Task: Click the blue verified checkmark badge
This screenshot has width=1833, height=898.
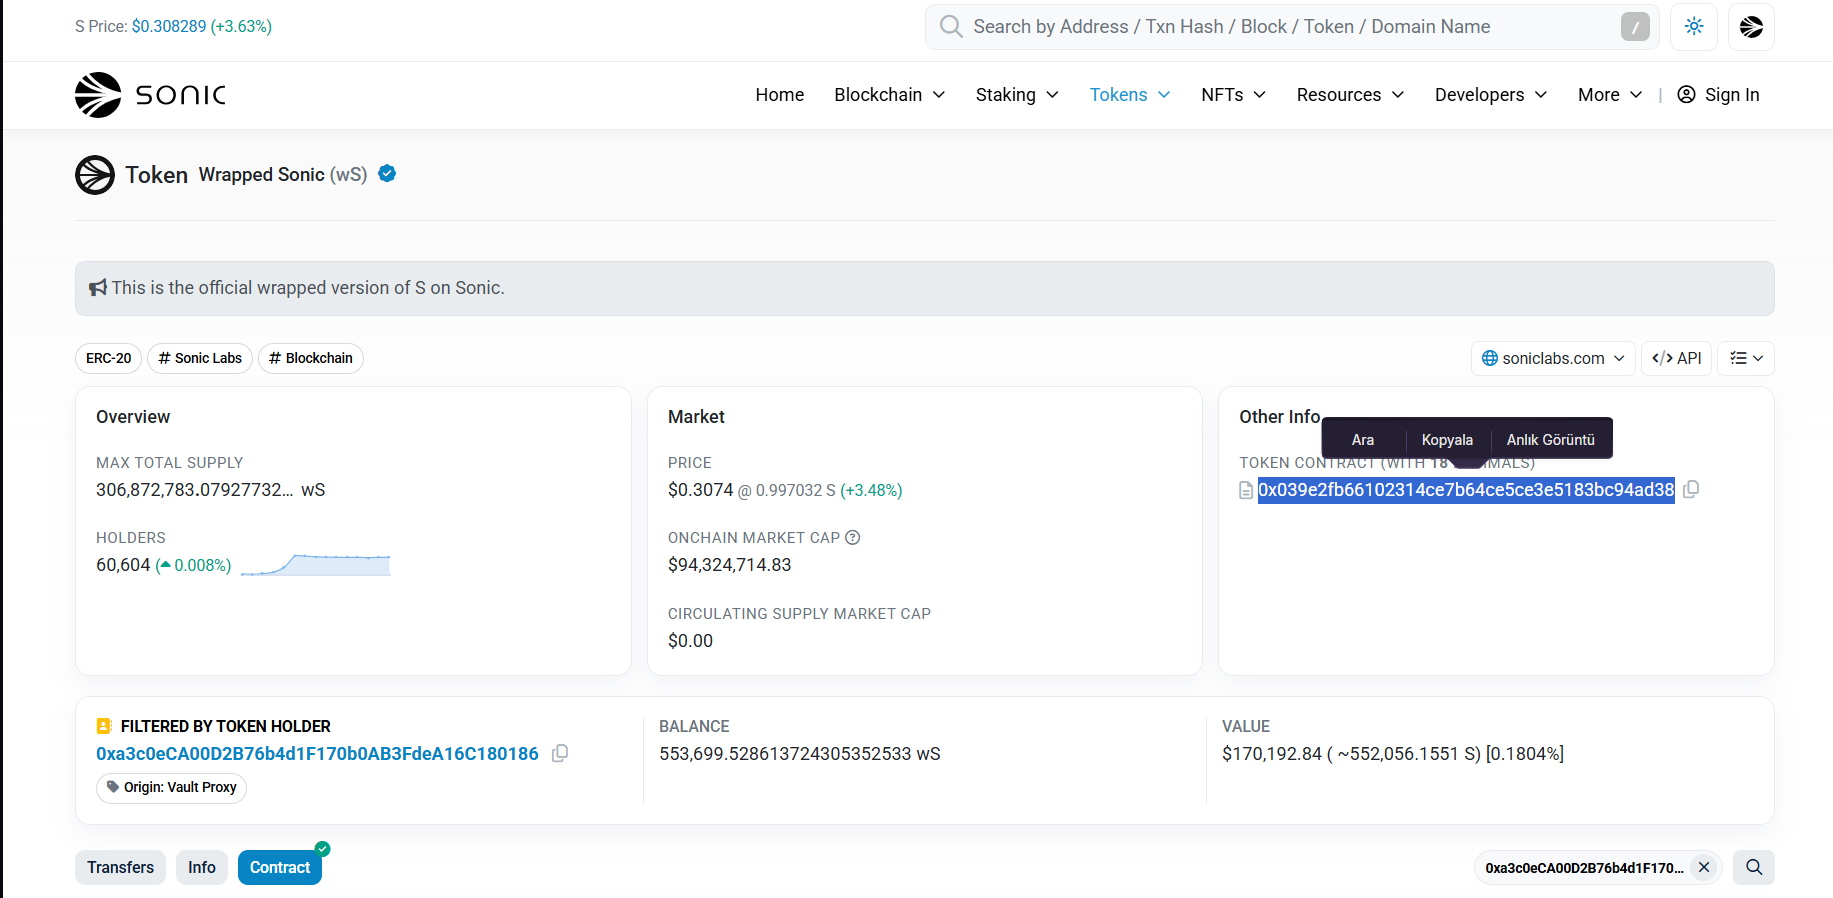Action: click(x=387, y=174)
